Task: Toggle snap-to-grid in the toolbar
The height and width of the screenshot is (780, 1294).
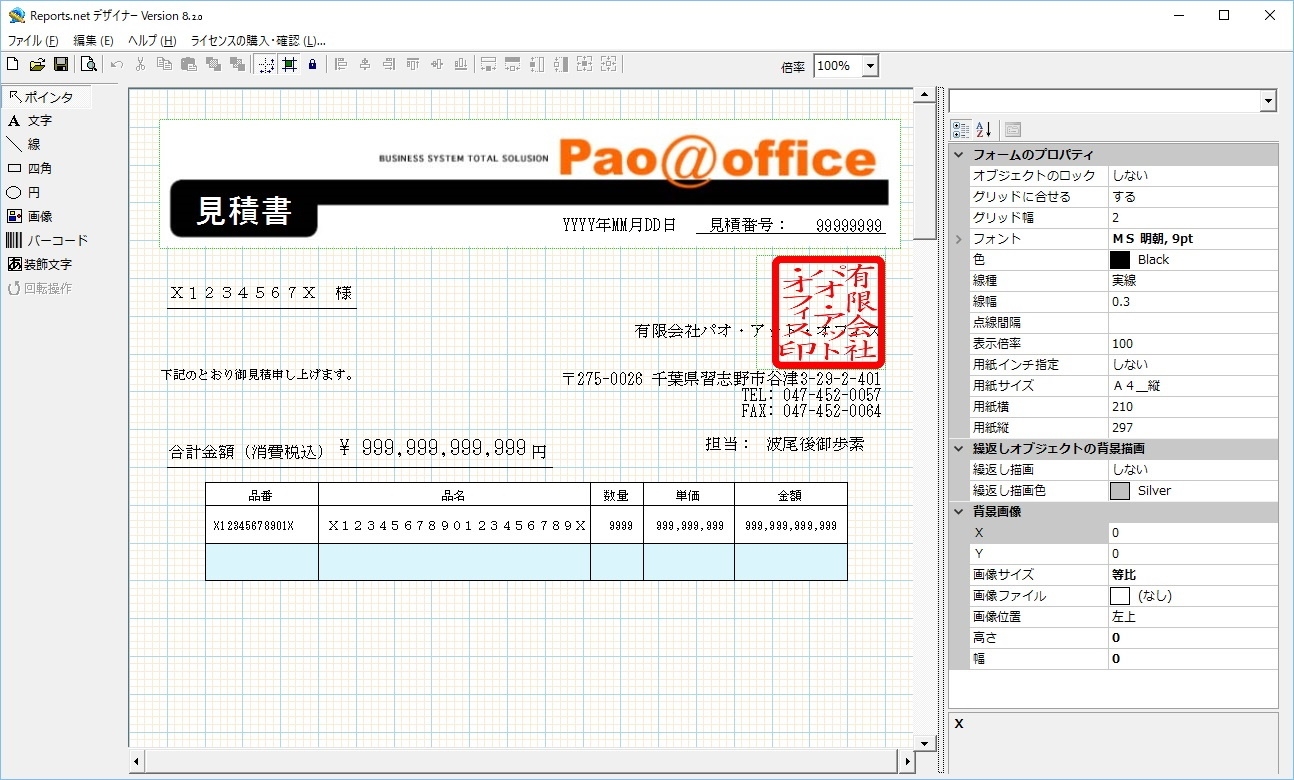Action: (264, 64)
